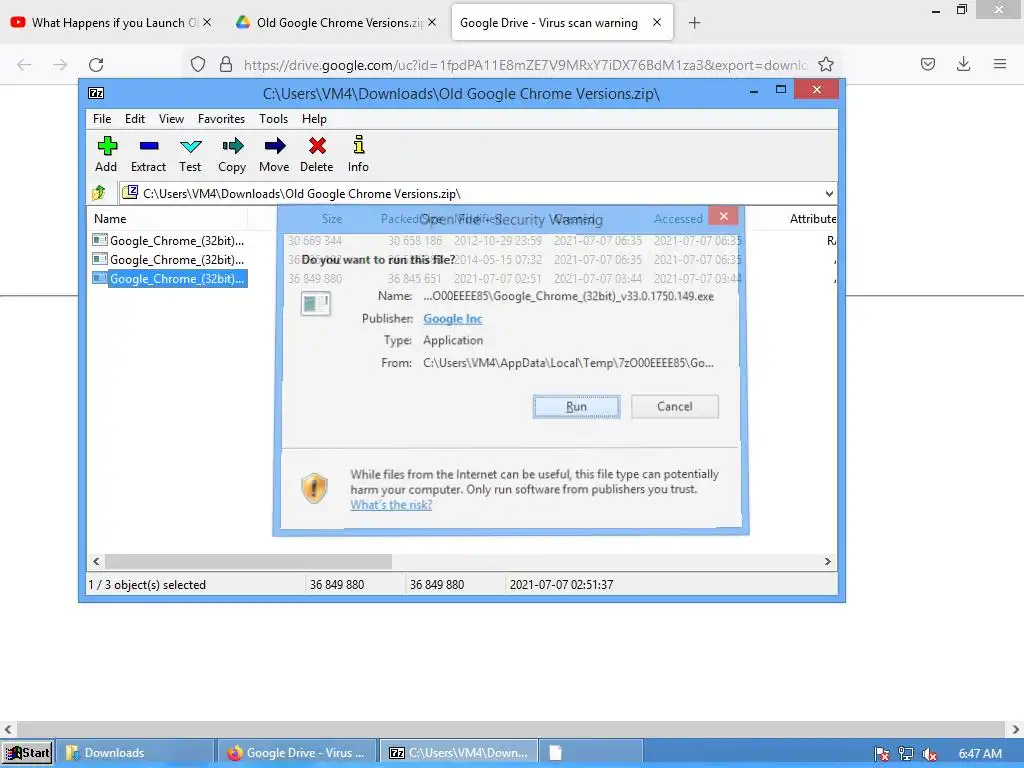Click the security flag tray icon
The image size is (1024, 768).
point(881,754)
